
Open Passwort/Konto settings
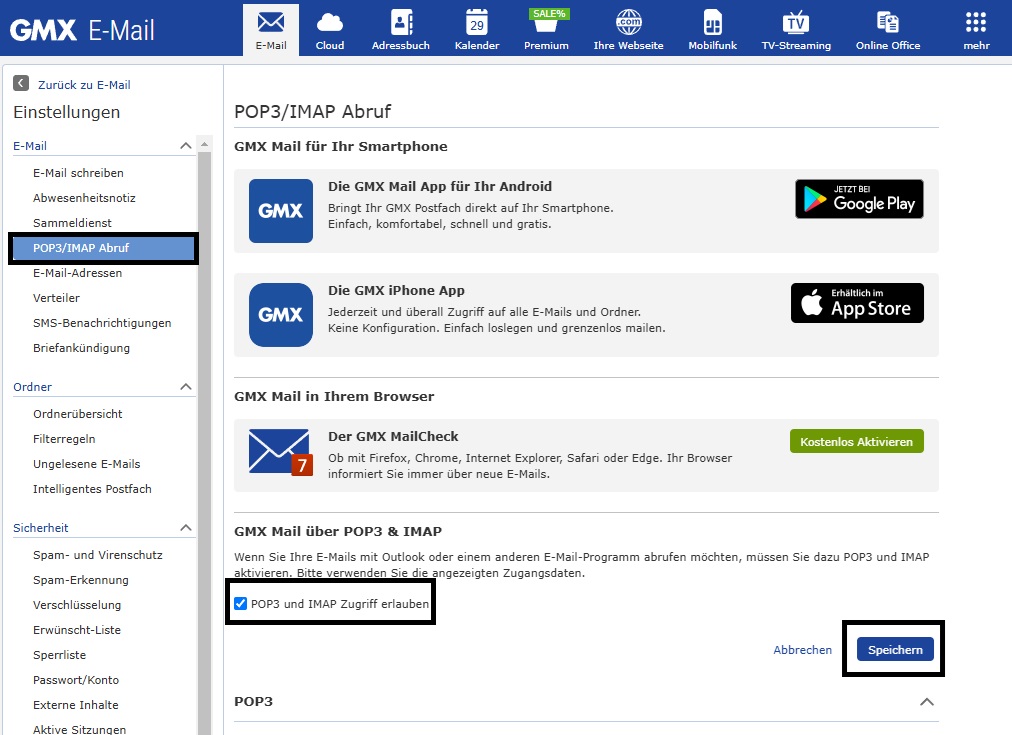pyautogui.click(x=76, y=680)
